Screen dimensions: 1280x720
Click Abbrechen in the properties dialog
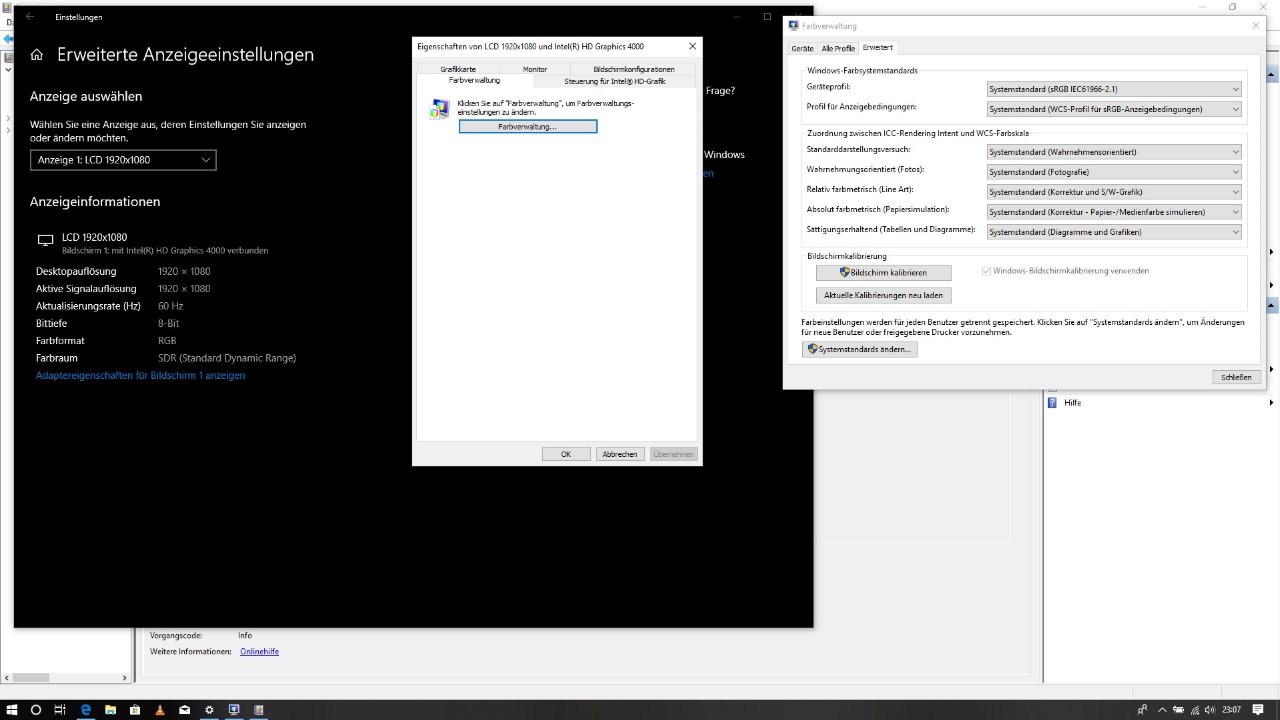click(x=620, y=454)
